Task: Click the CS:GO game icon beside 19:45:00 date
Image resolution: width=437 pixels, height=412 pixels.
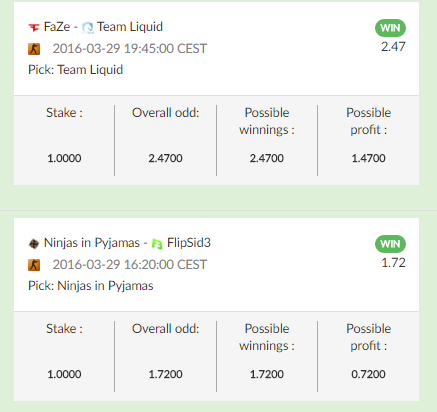Action: coord(34,49)
